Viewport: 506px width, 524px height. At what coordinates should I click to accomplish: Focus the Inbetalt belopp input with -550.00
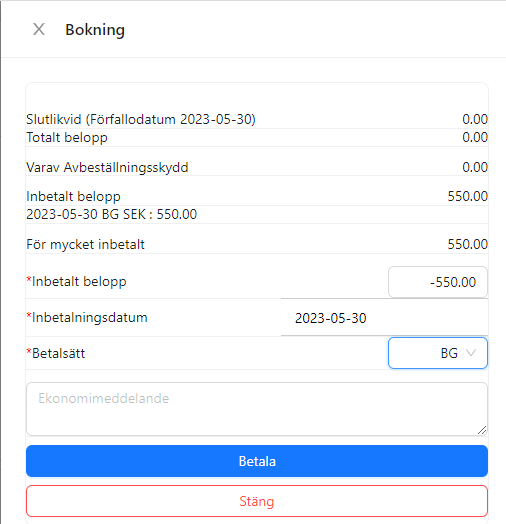click(x=438, y=282)
